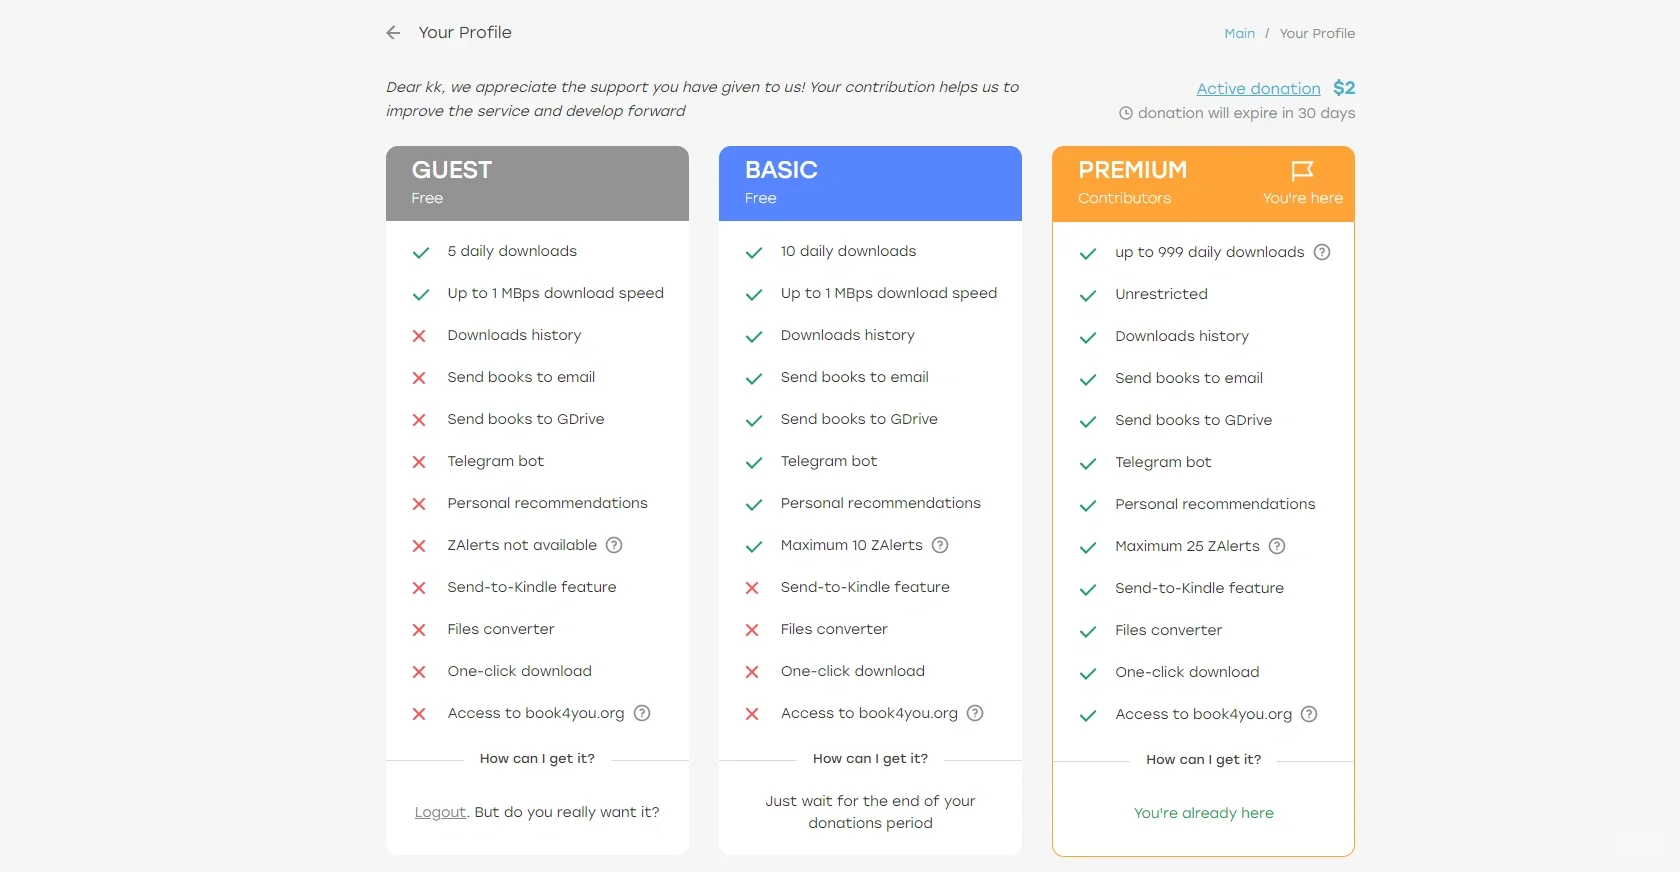Click help icon next to 999 daily downloads

tap(1322, 252)
